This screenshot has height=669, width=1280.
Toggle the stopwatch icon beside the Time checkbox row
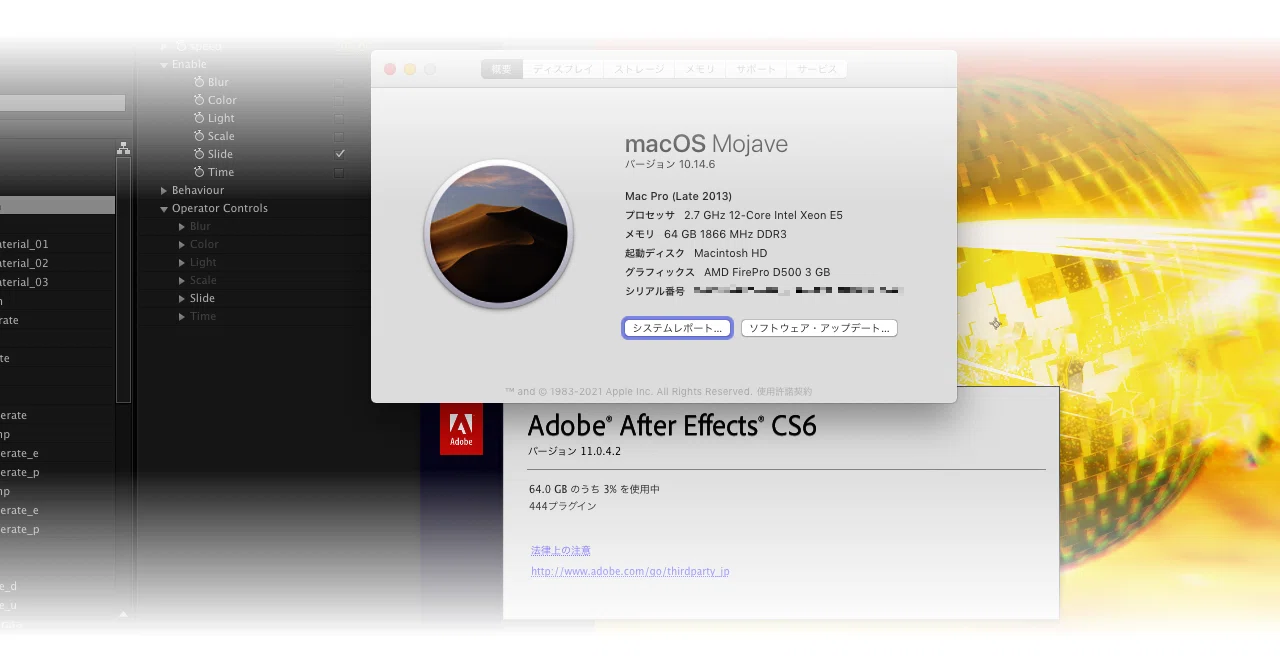pos(199,172)
